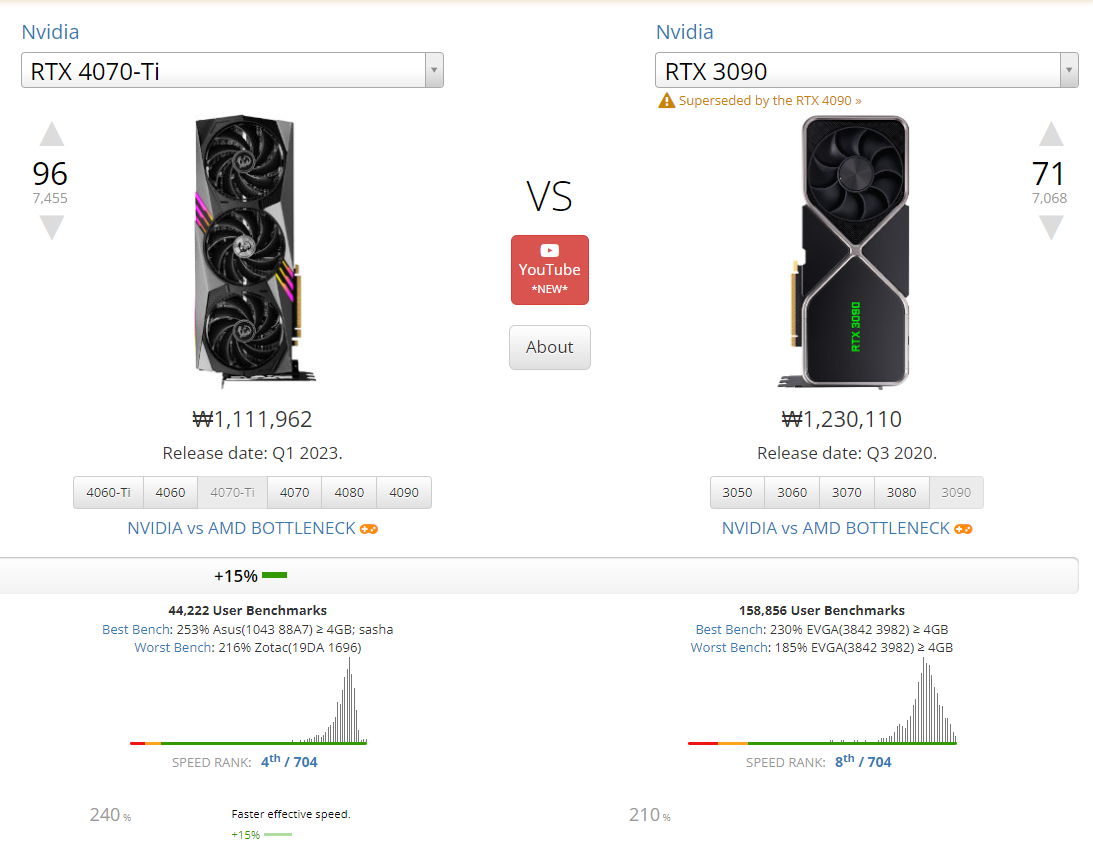This screenshot has width=1093, height=855.
Task: Expand the RTX 4070-Ti model dropdown
Action: pos(433,71)
